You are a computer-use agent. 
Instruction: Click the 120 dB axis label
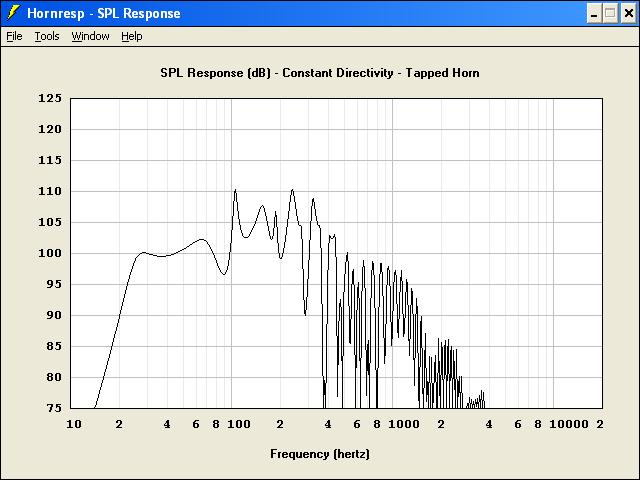tap(50, 129)
